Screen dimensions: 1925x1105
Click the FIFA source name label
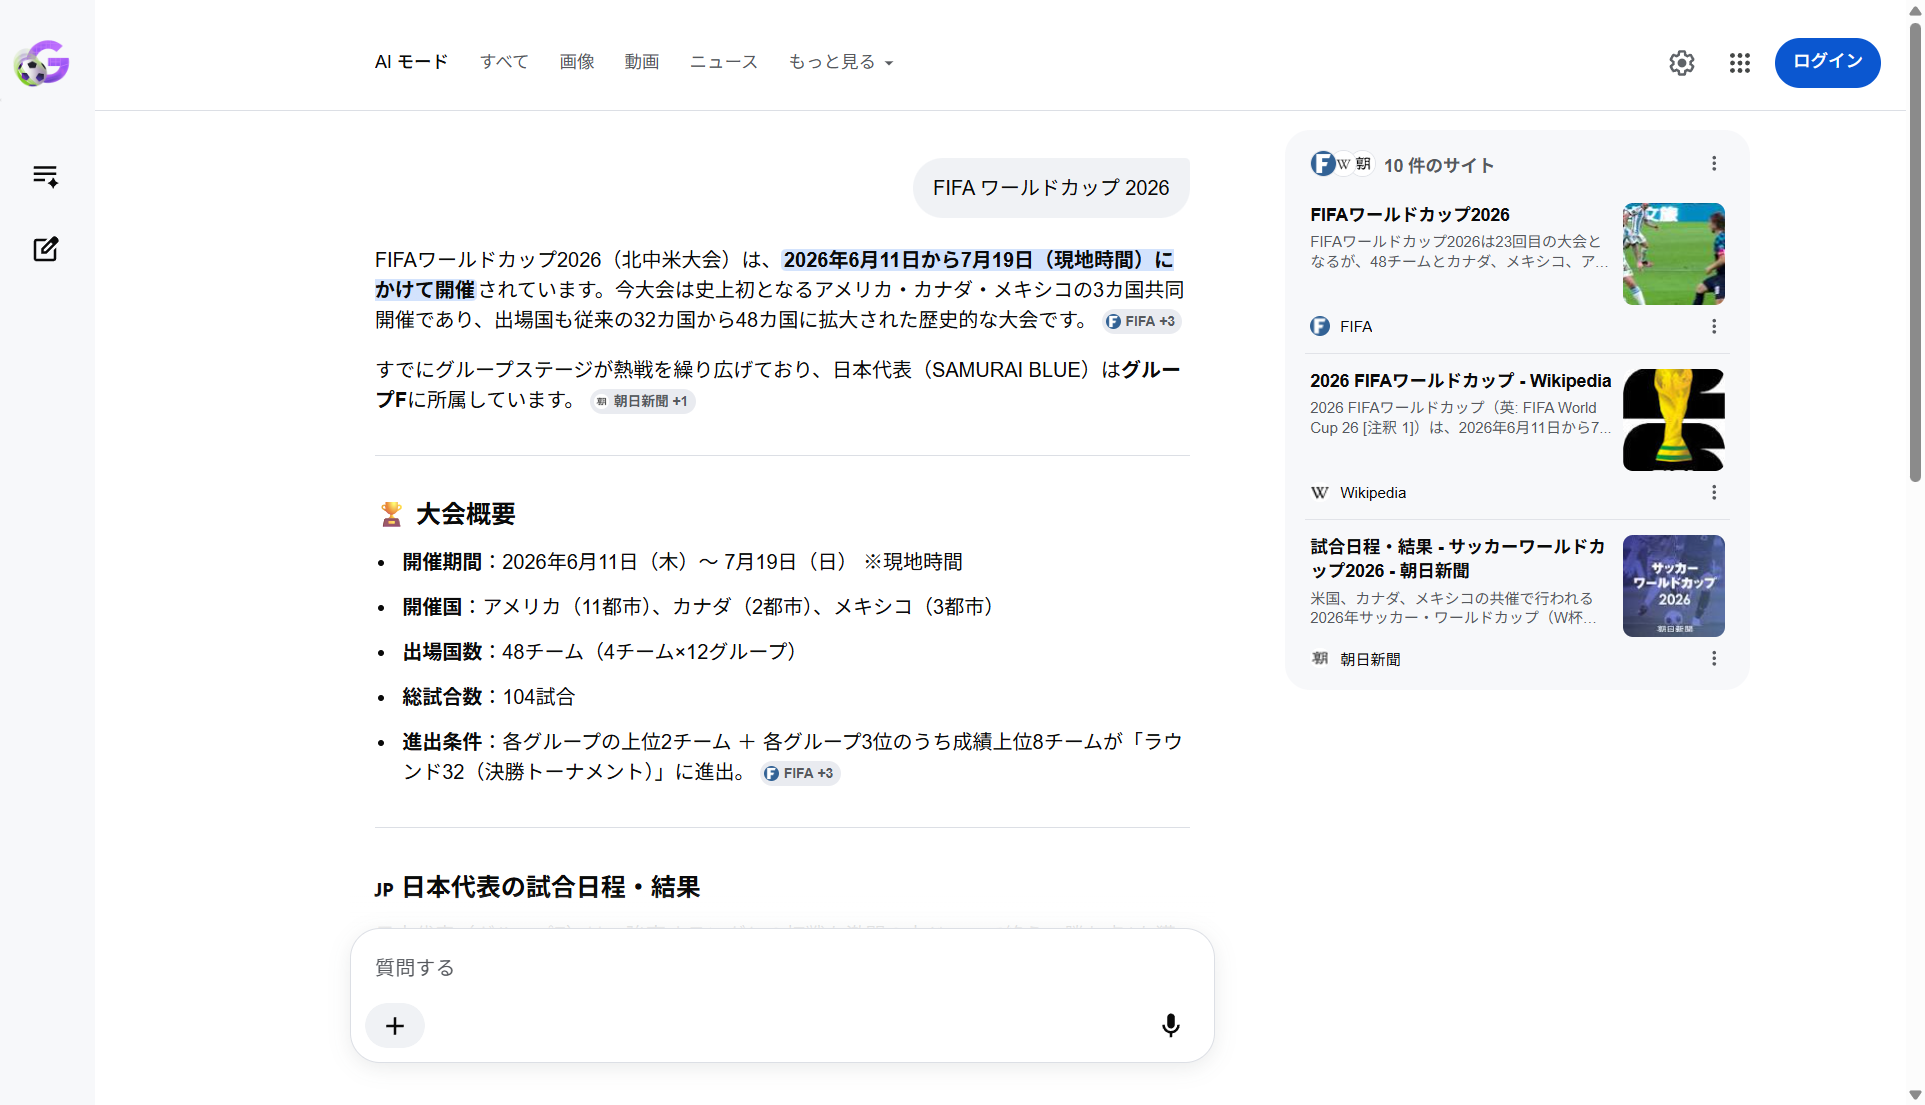[1356, 327]
